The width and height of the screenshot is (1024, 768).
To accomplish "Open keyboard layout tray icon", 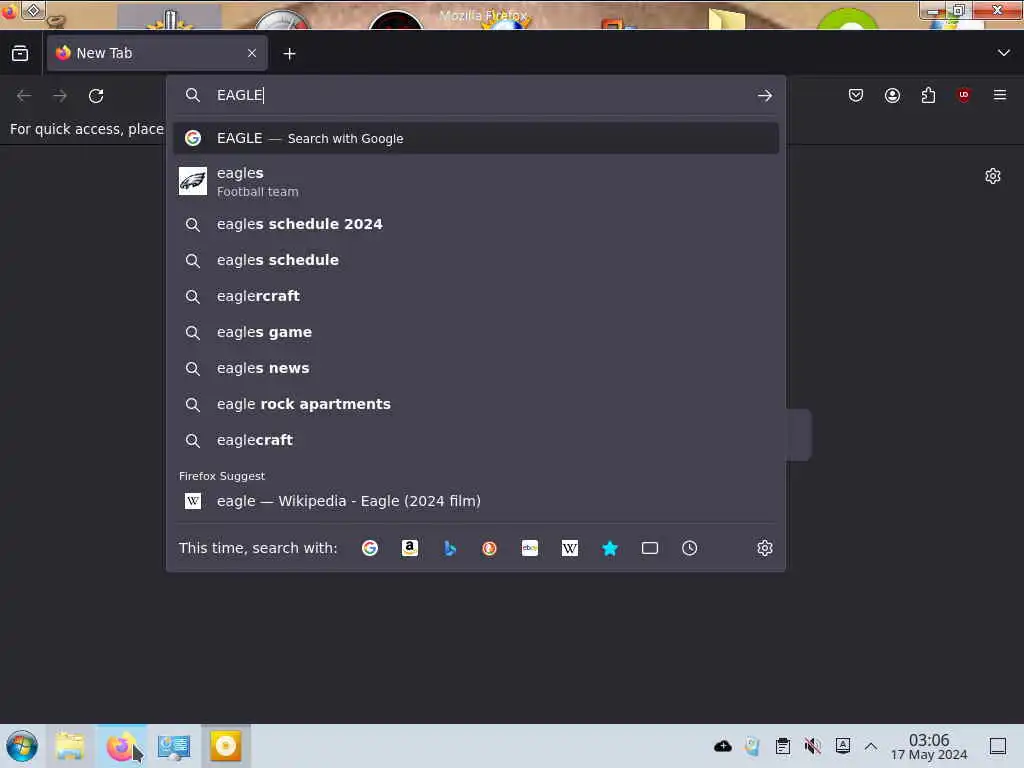I will click(842, 746).
